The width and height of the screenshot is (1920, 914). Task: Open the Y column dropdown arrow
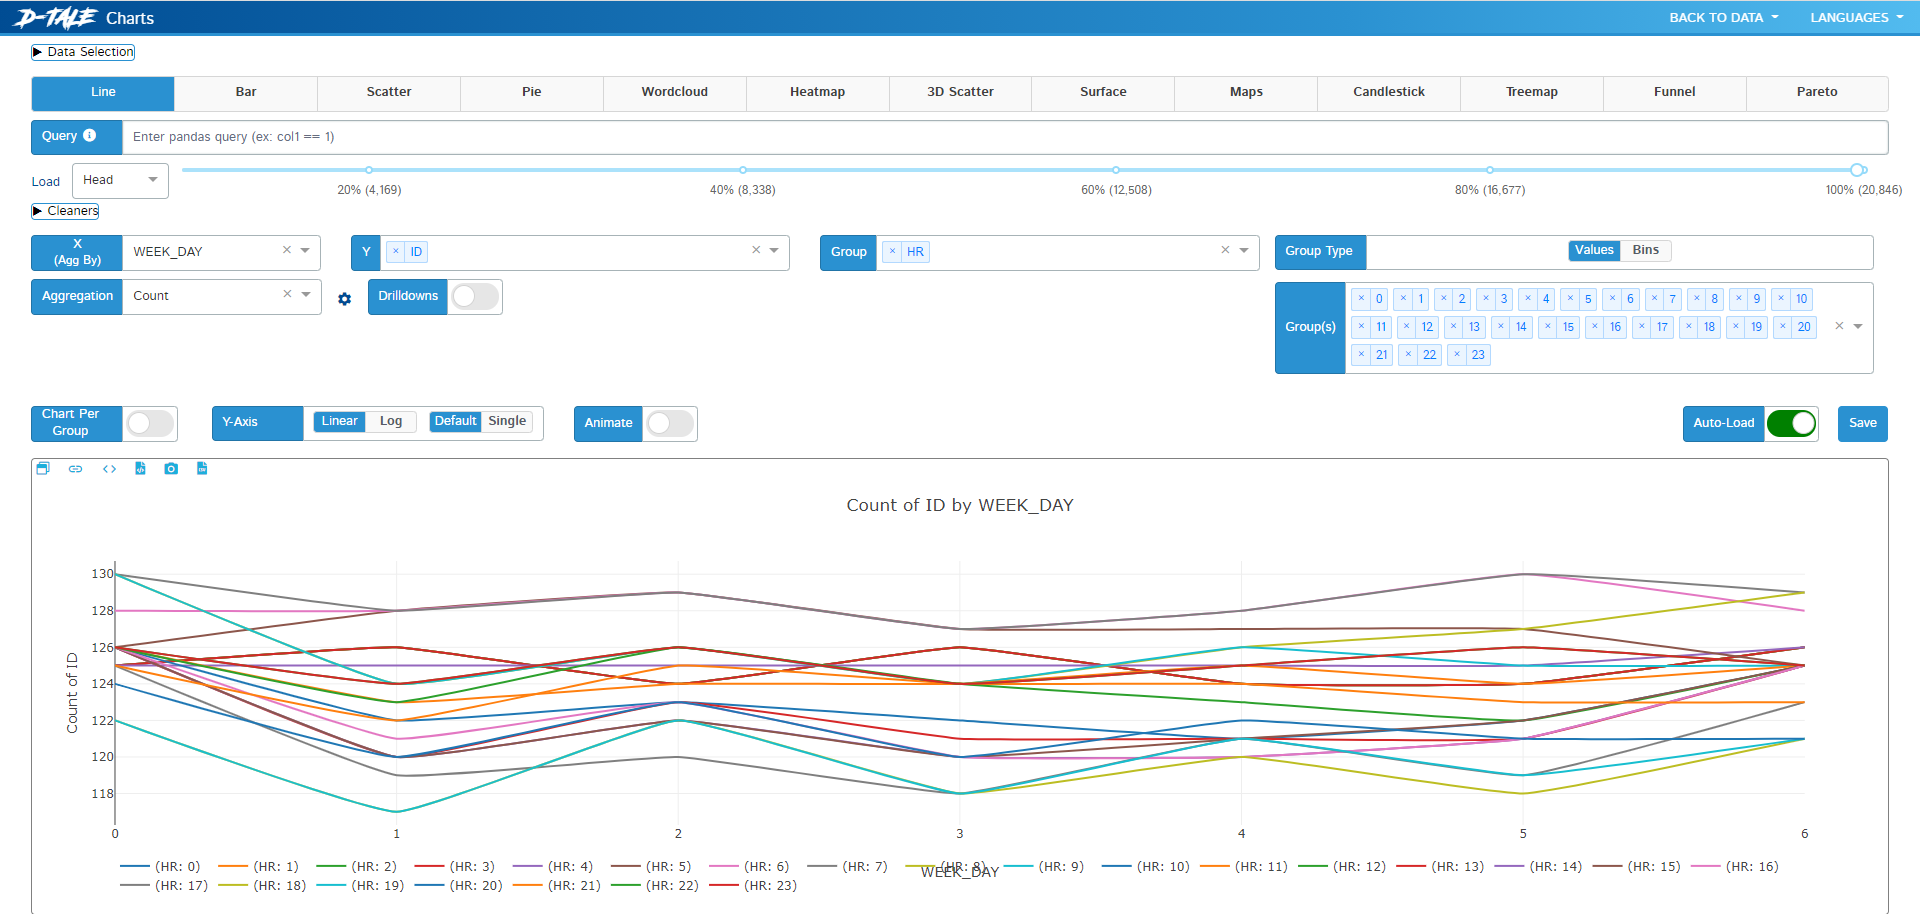774,250
